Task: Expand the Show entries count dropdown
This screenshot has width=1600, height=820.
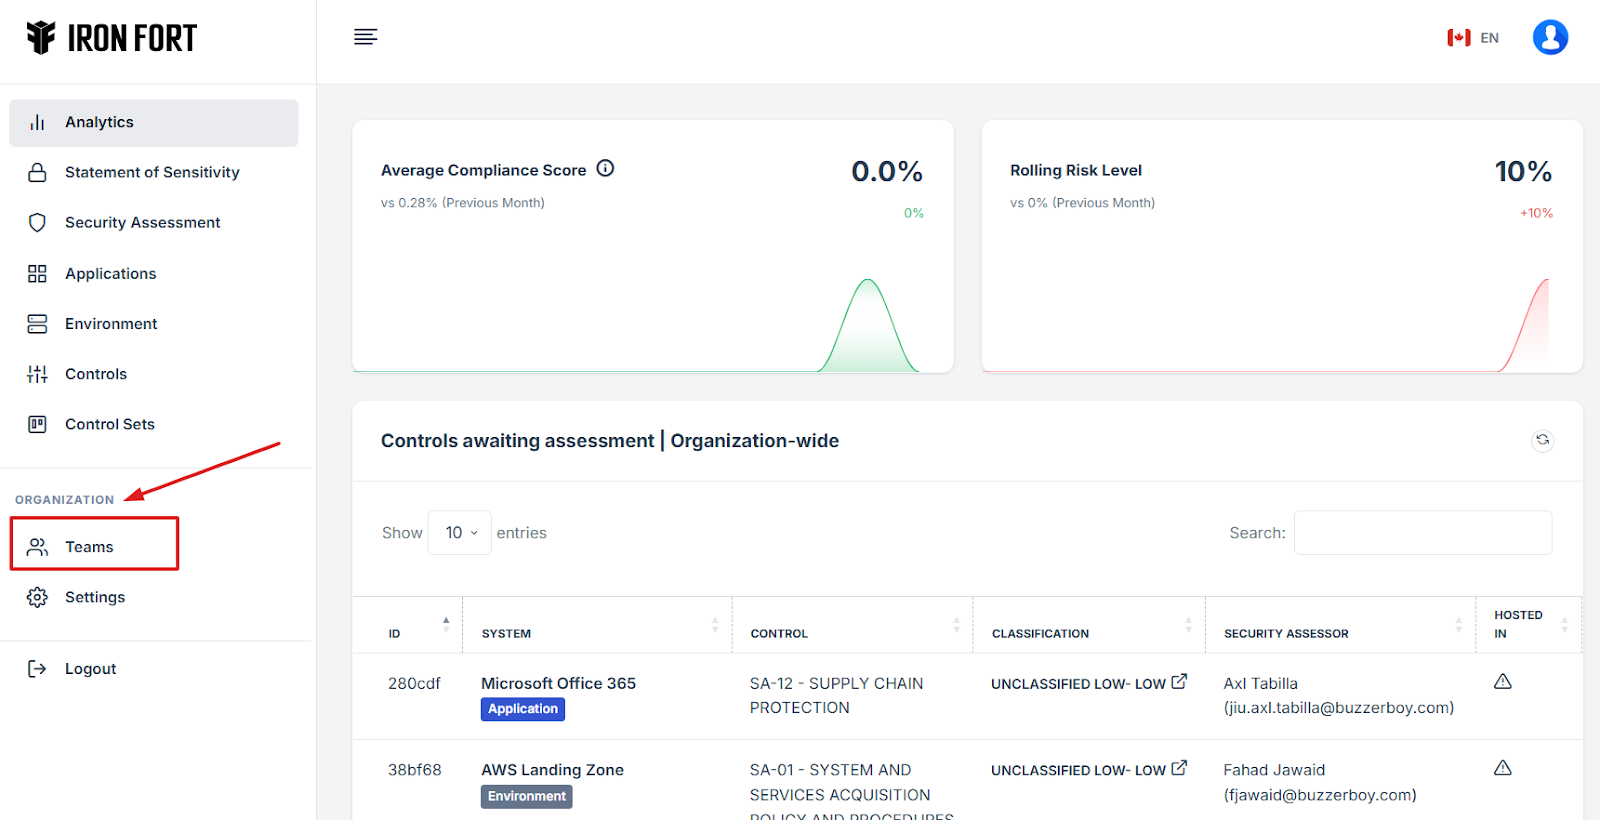Action: 460,533
